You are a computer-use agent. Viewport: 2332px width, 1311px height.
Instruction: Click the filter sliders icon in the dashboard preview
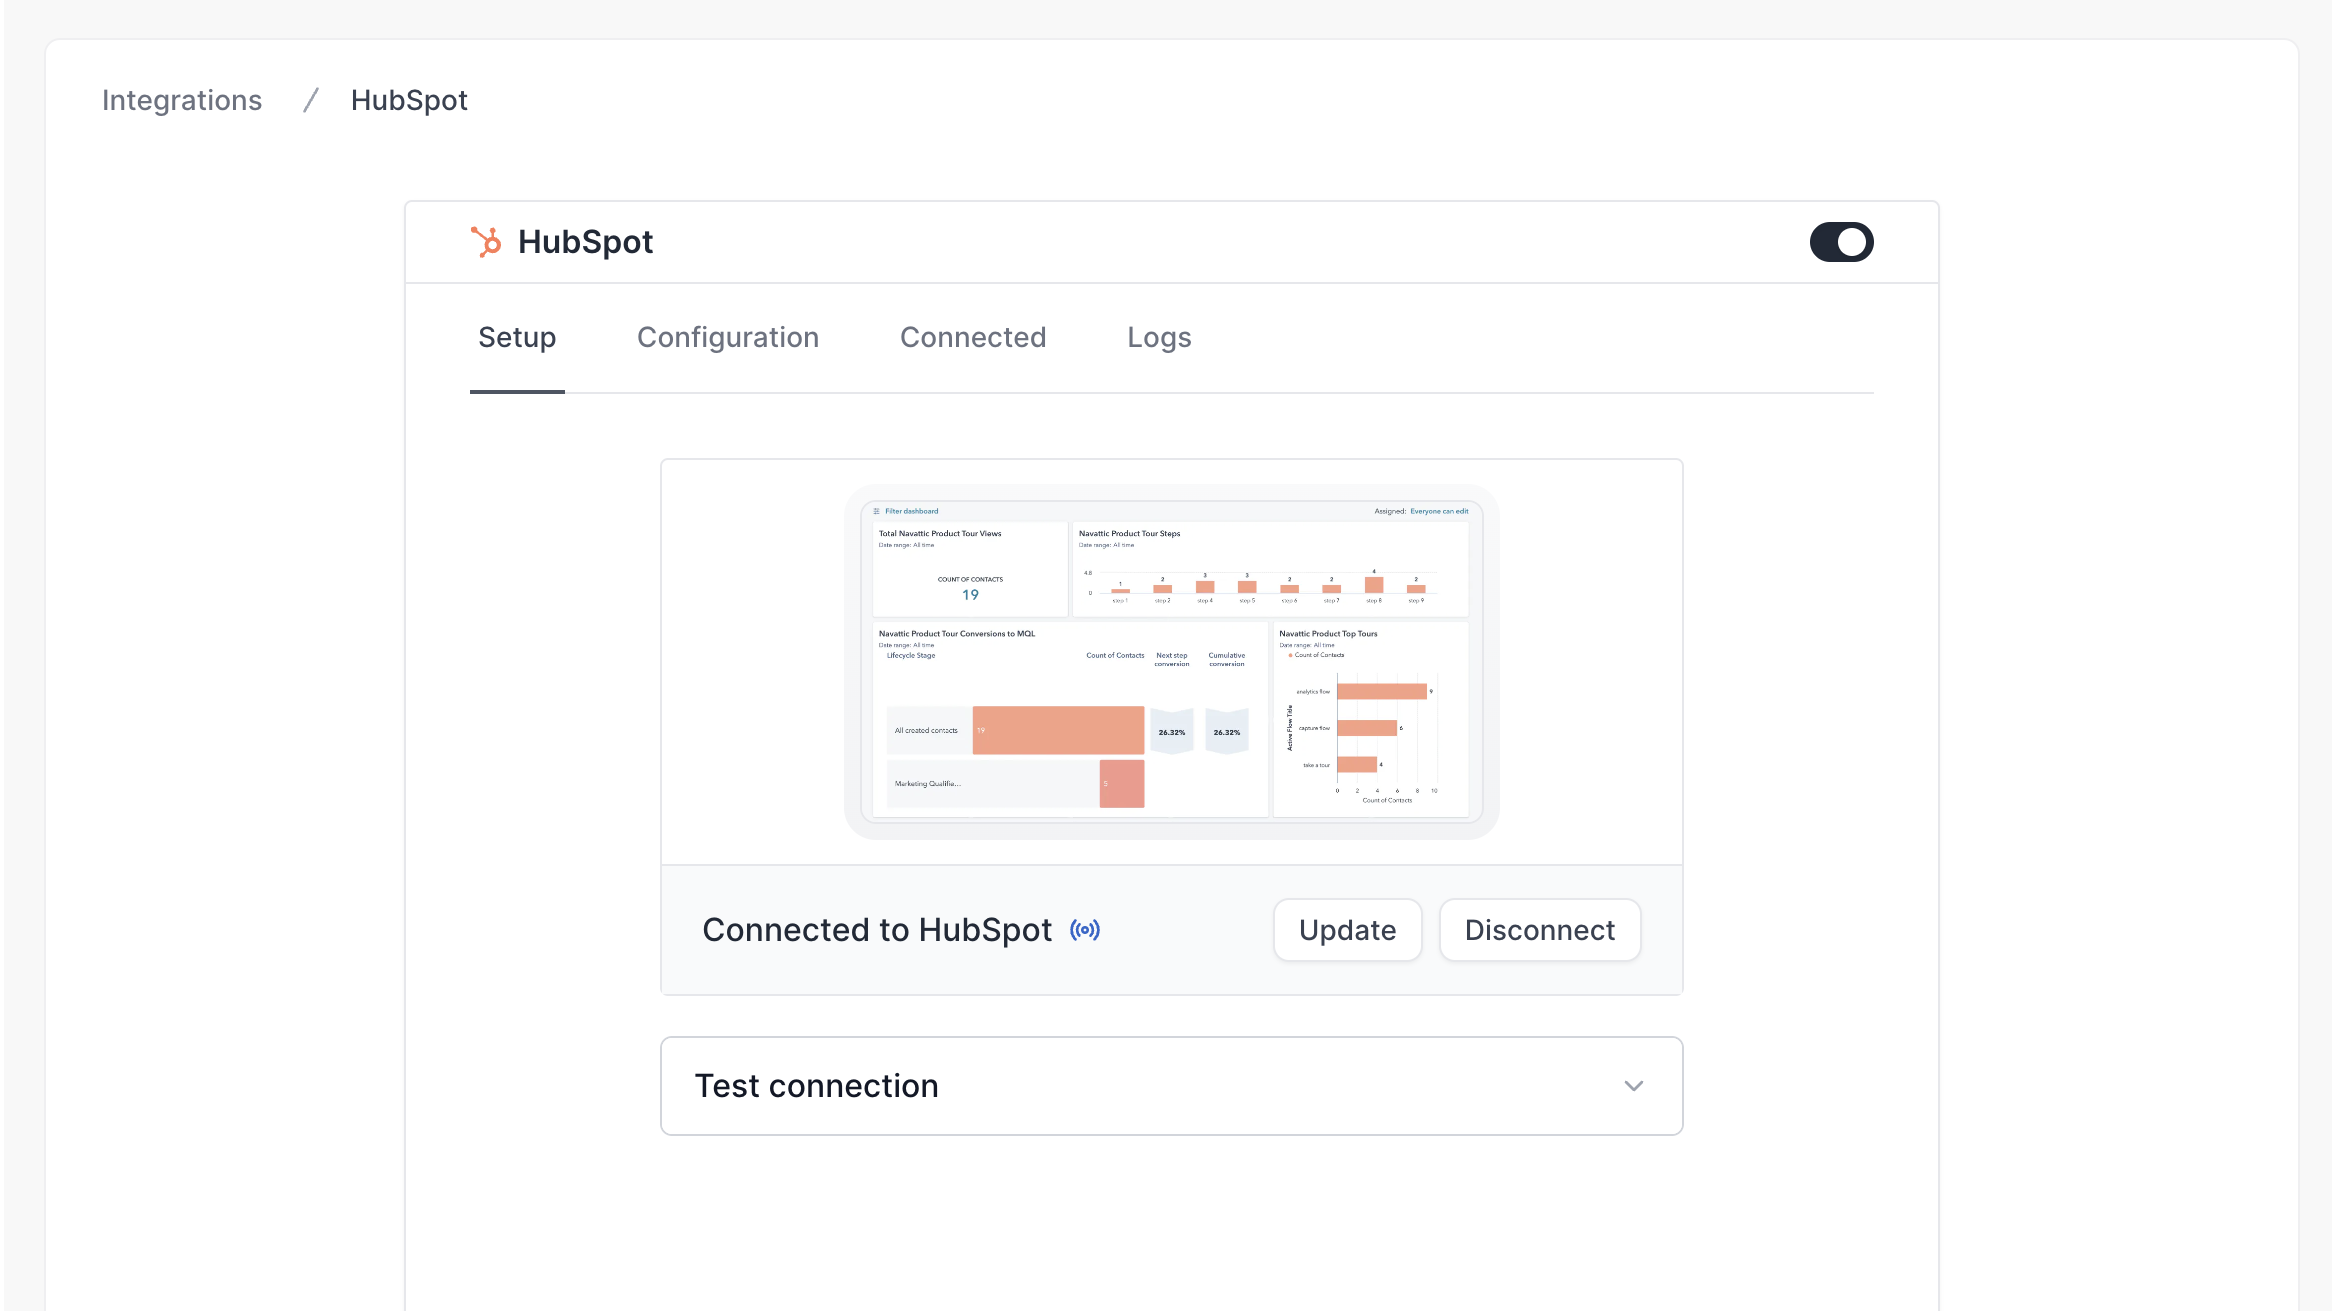click(877, 511)
